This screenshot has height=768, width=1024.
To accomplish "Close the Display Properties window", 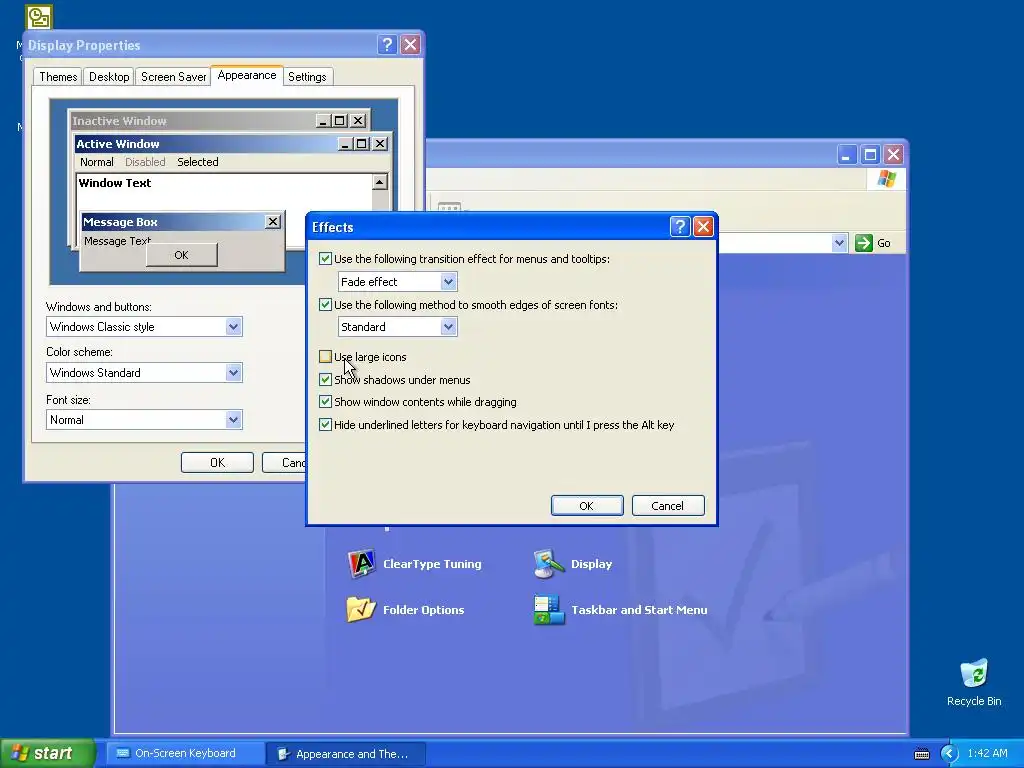I will pyautogui.click(x=410, y=44).
